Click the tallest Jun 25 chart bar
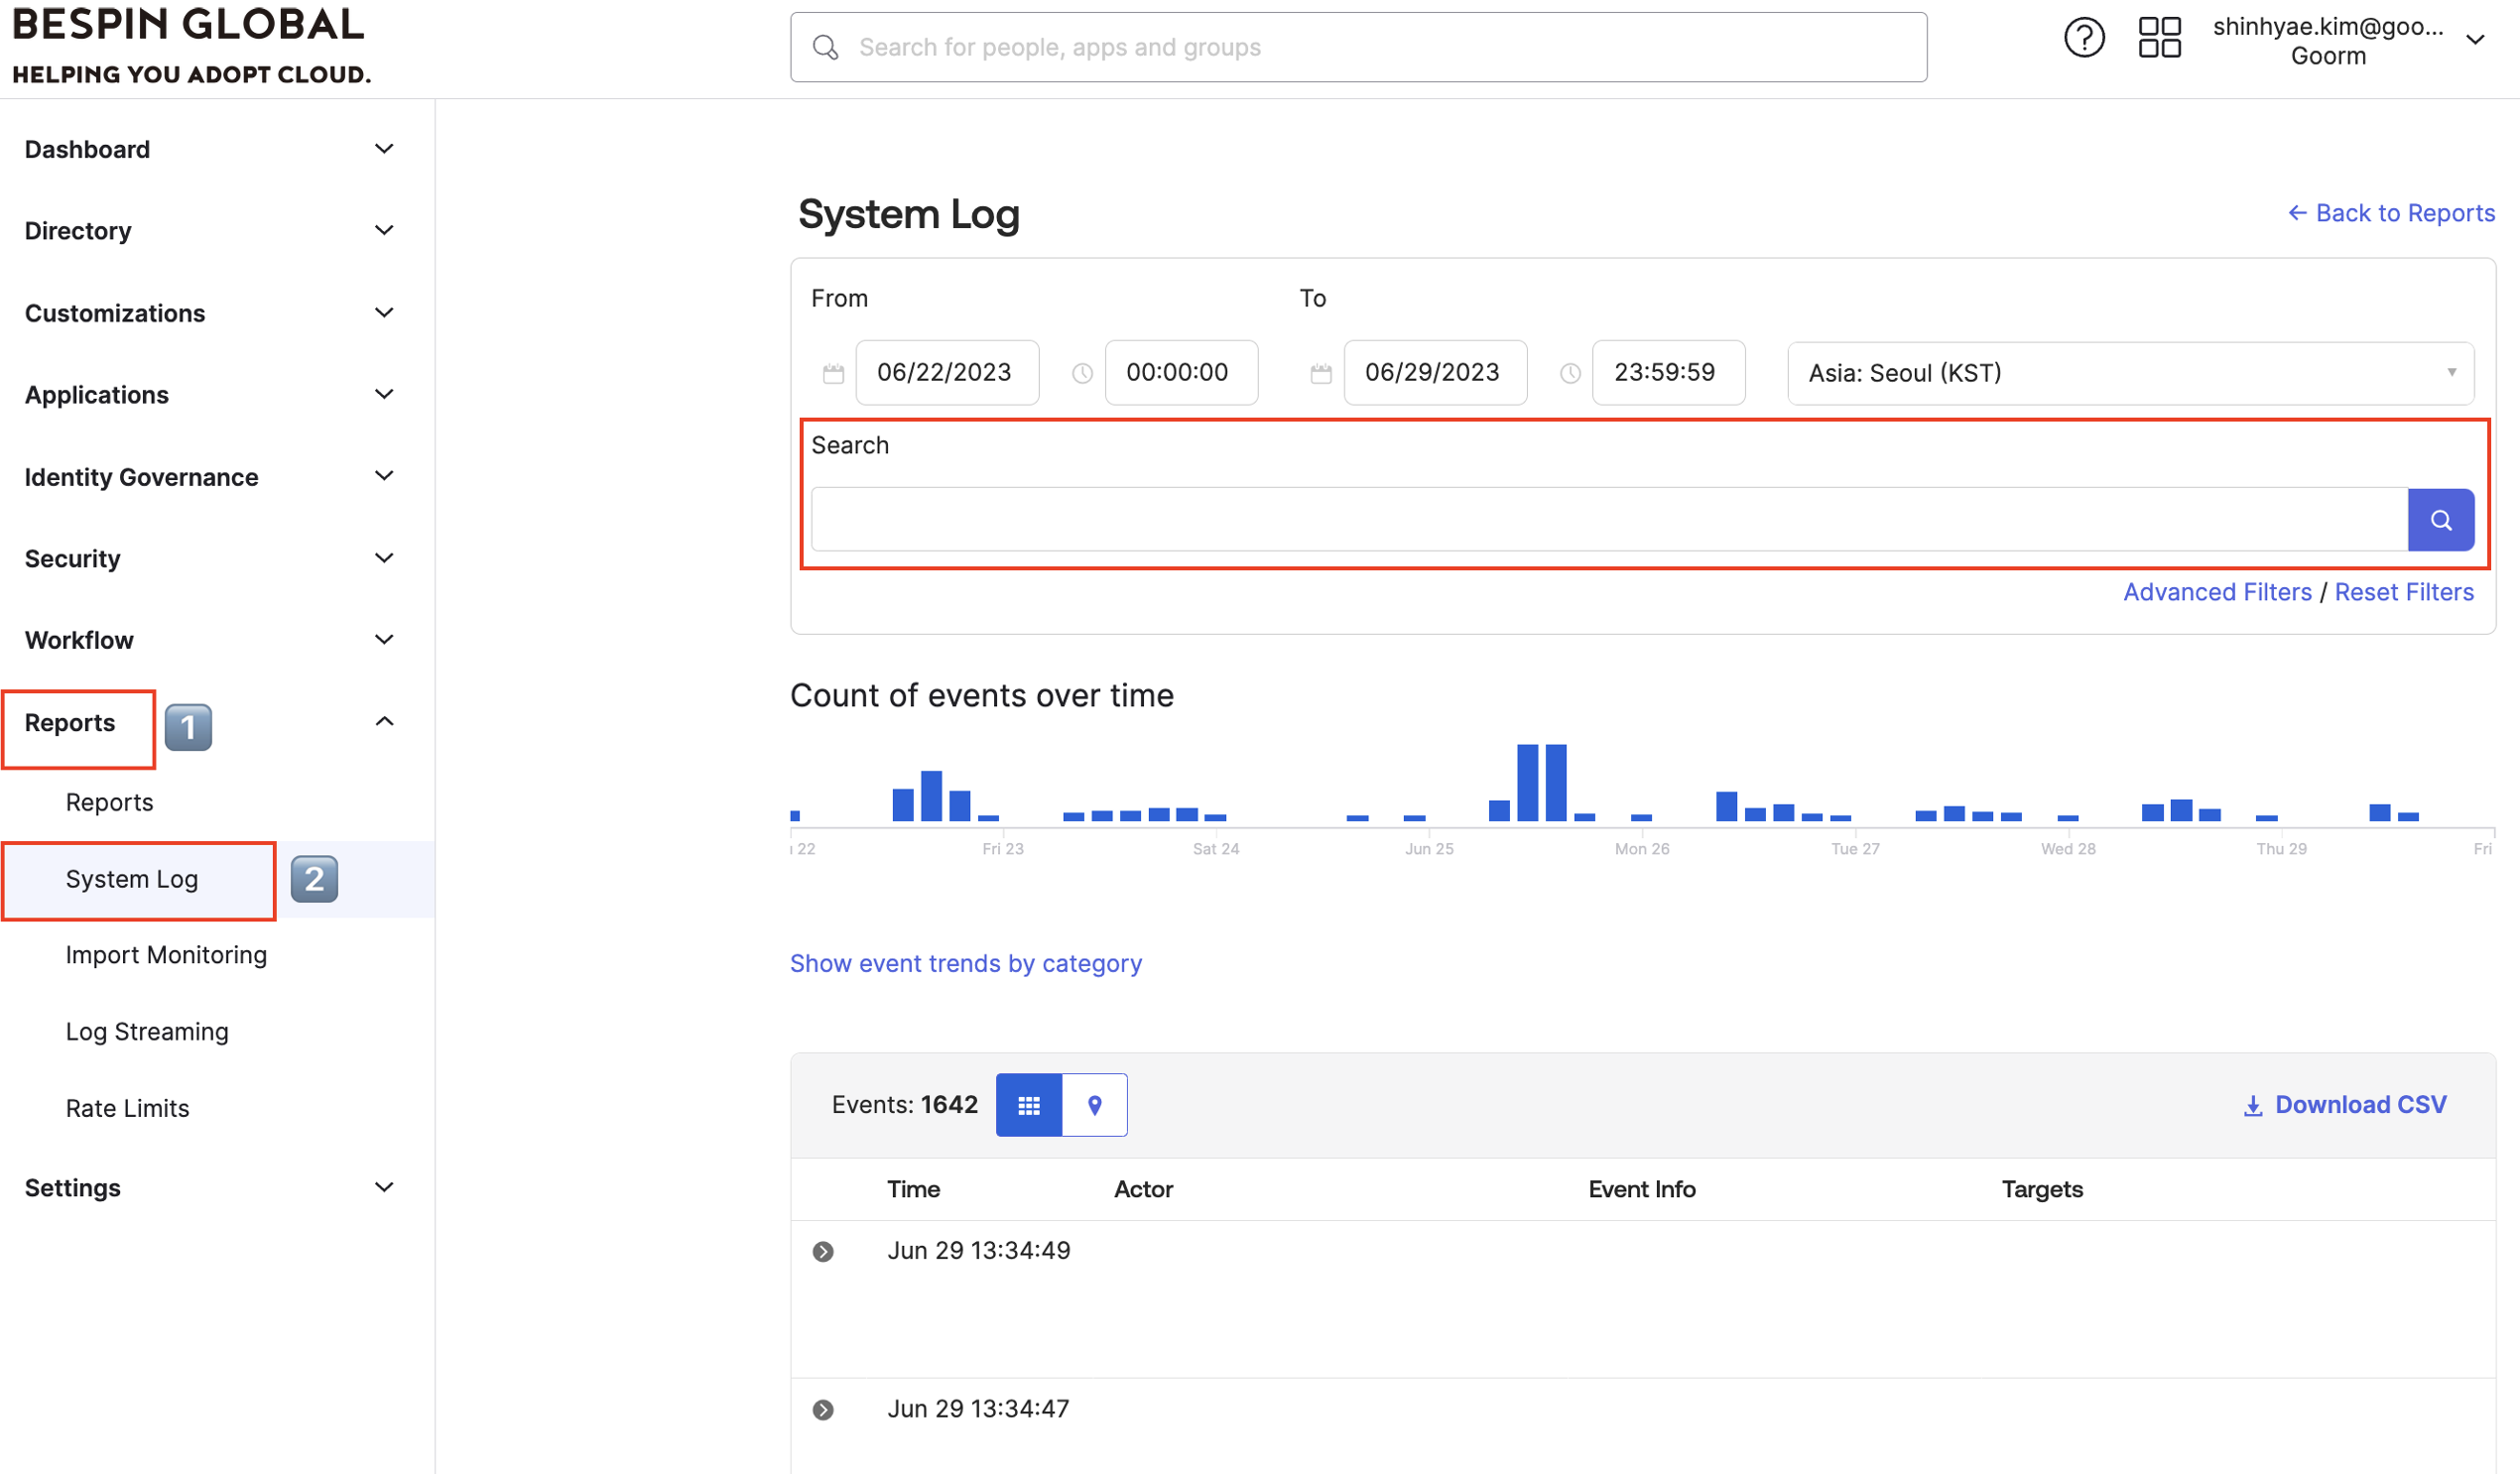The image size is (2520, 1474). point(1527,782)
